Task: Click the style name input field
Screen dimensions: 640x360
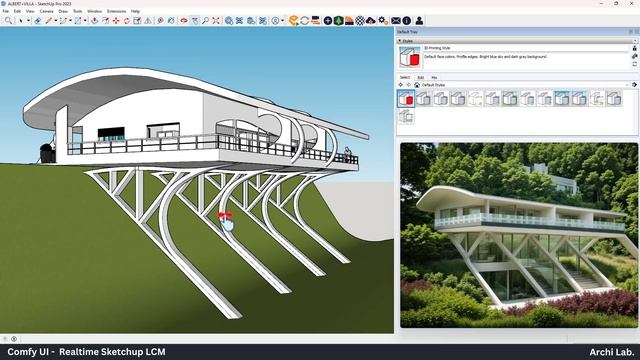Action: pos(526,48)
